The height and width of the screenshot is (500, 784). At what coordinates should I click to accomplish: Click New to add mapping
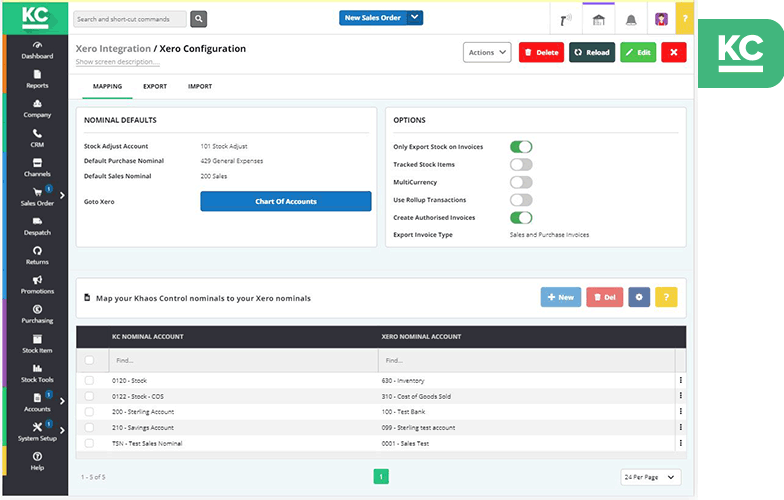click(560, 297)
